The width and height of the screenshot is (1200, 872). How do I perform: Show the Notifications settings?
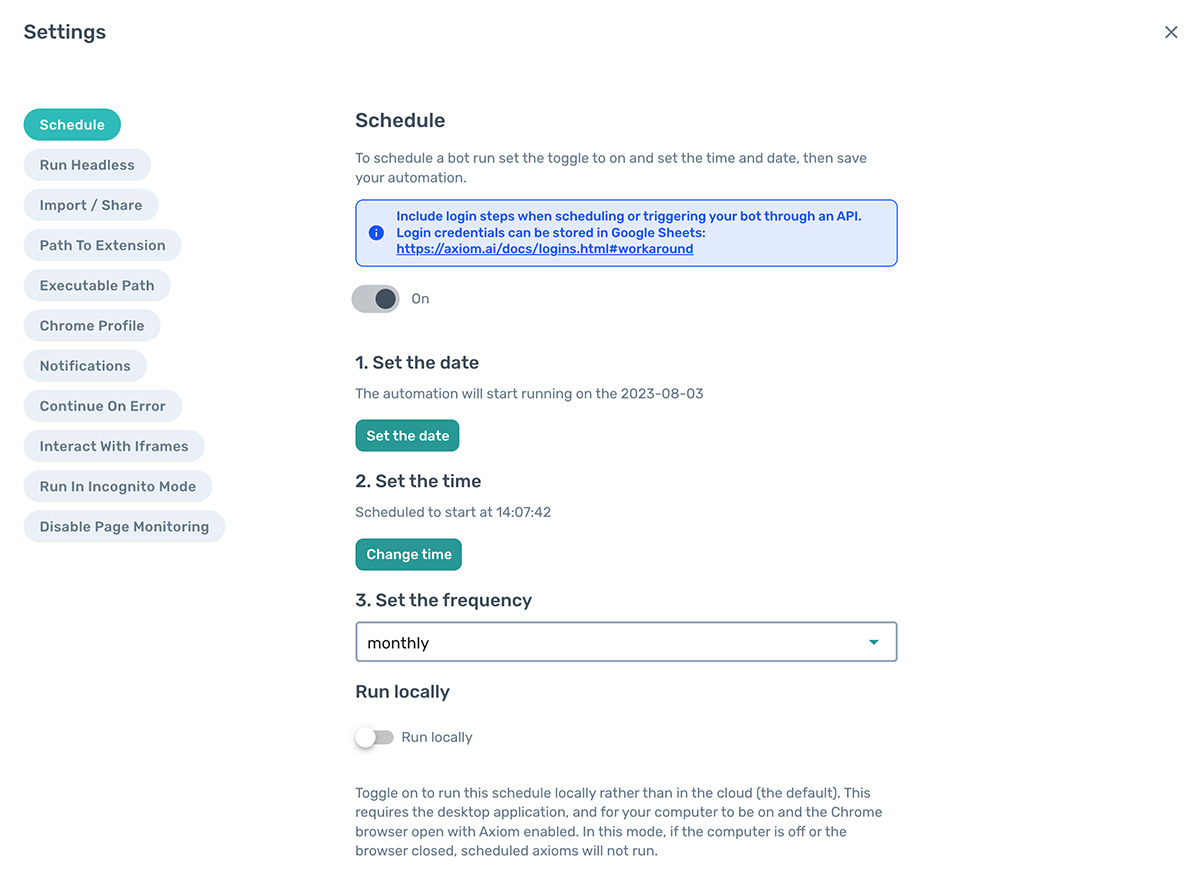pyautogui.click(x=85, y=366)
